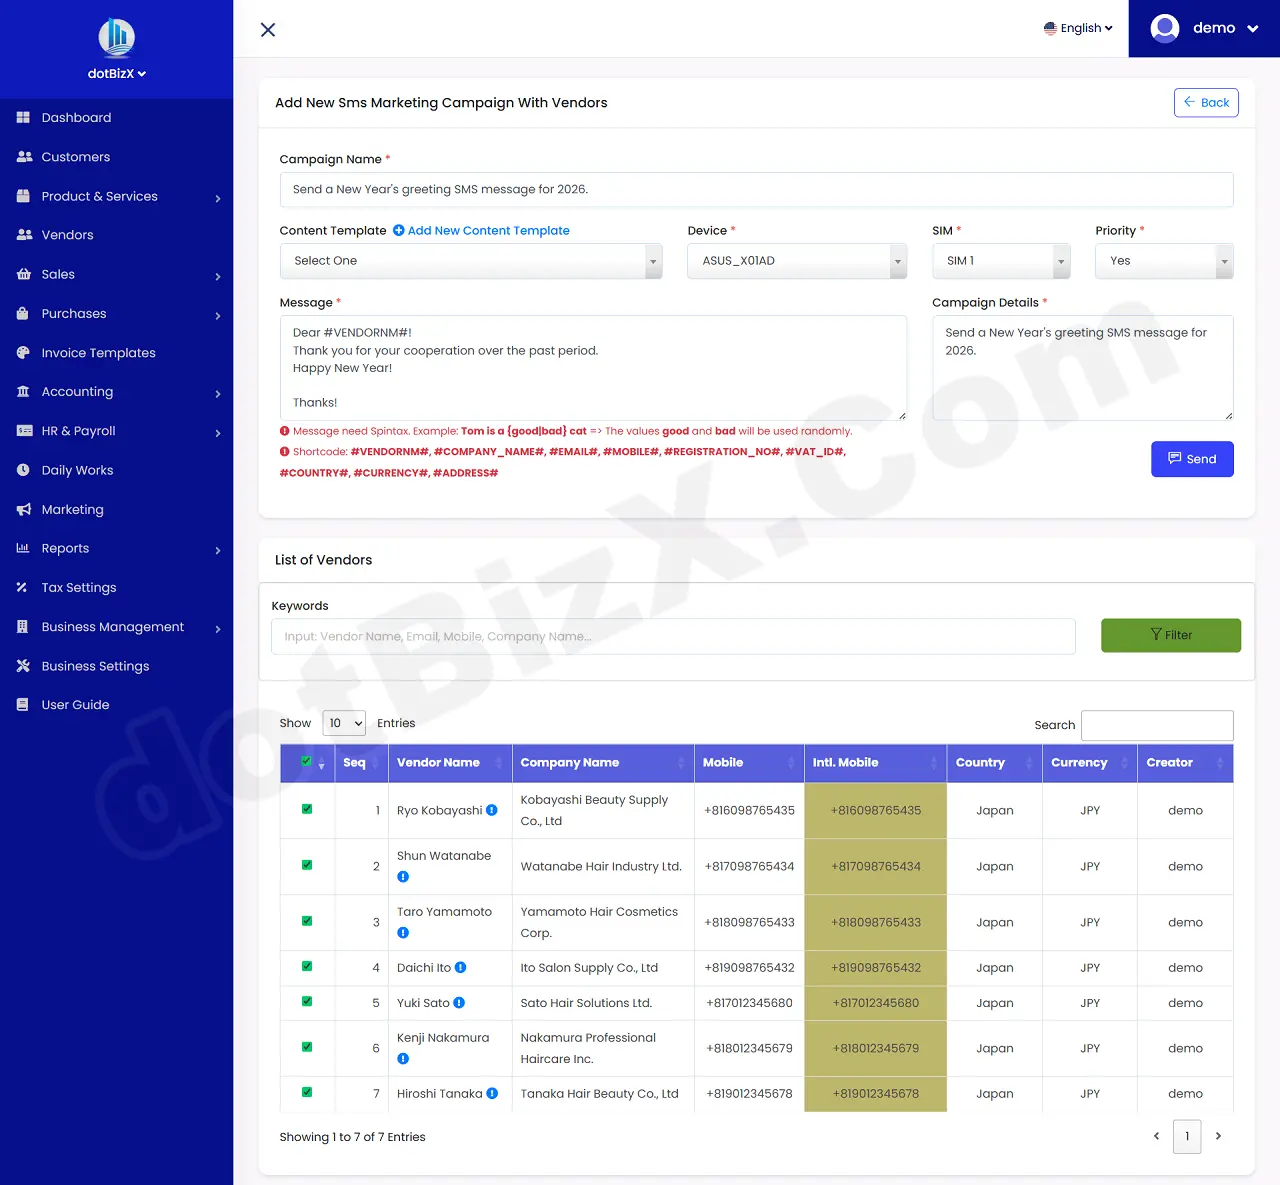Click the info icon beside Ryo Kobayashi
Screen dimensions: 1280x1185
coord(492,810)
